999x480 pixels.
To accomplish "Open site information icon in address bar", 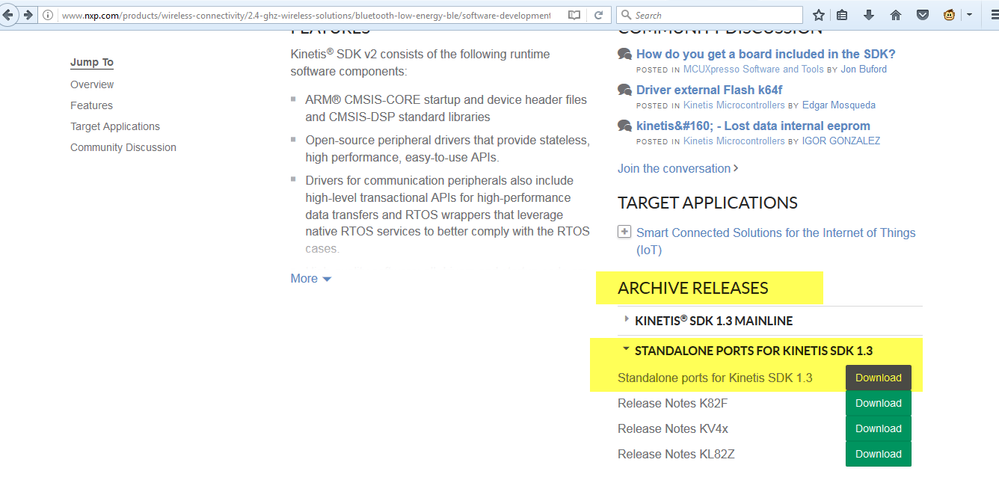I will click(48, 15).
